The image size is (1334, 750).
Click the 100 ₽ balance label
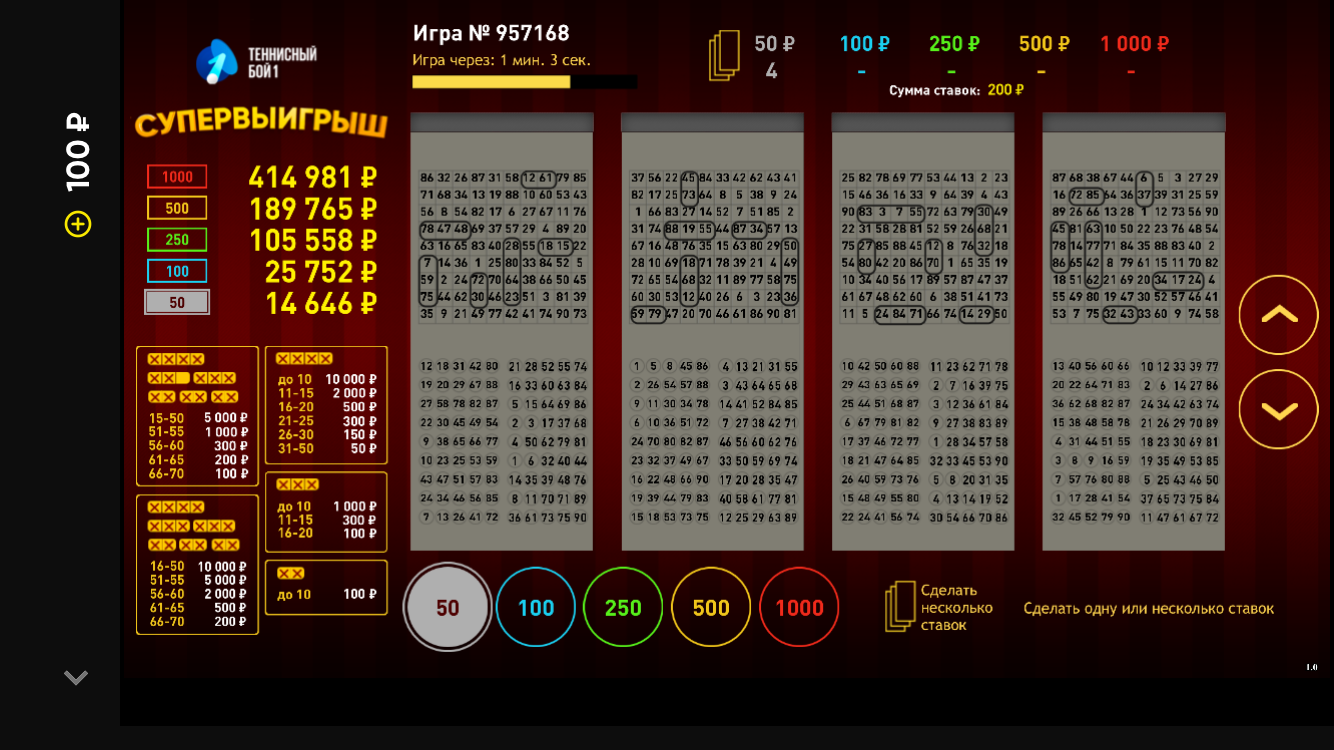pyautogui.click(x=78, y=152)
